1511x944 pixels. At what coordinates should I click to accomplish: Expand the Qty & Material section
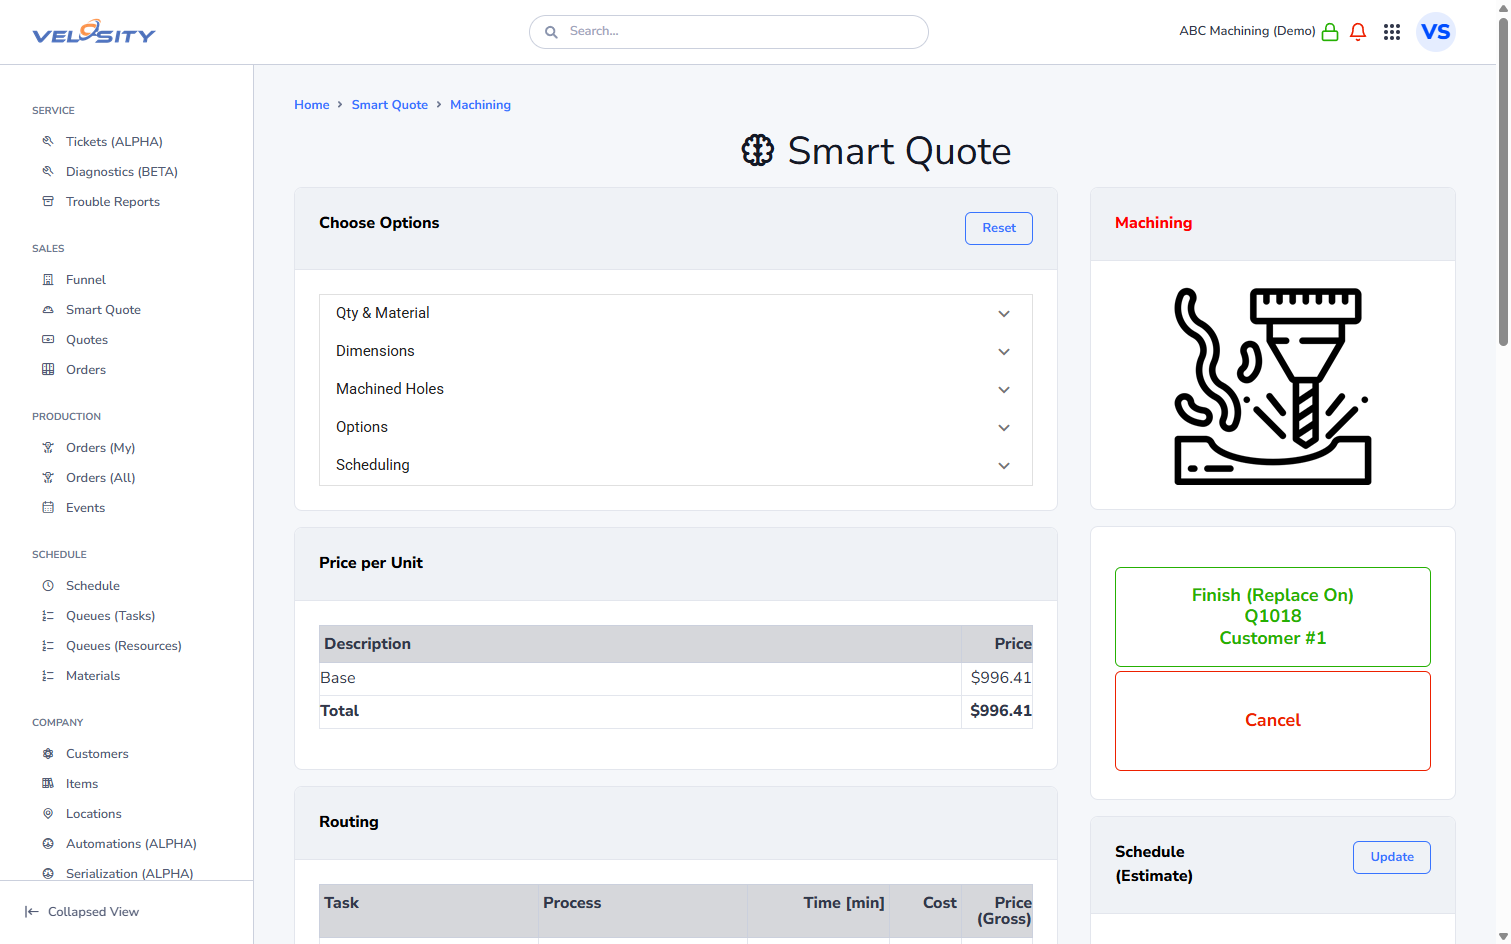click(676, 313)
